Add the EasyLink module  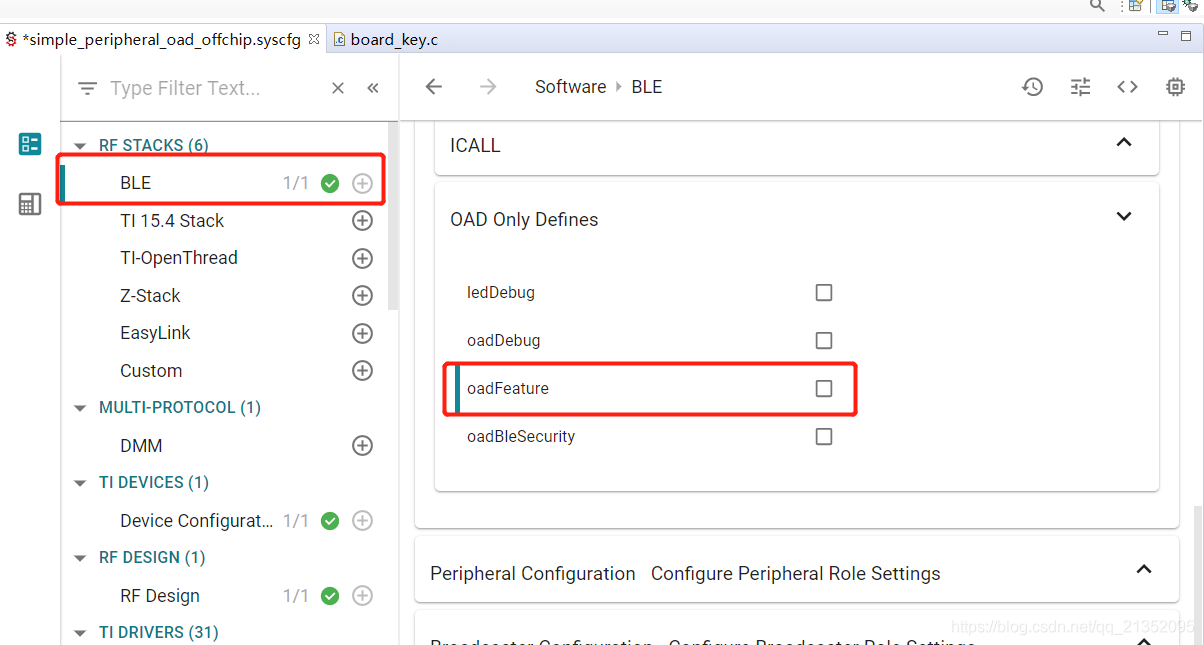pos(362,333)
